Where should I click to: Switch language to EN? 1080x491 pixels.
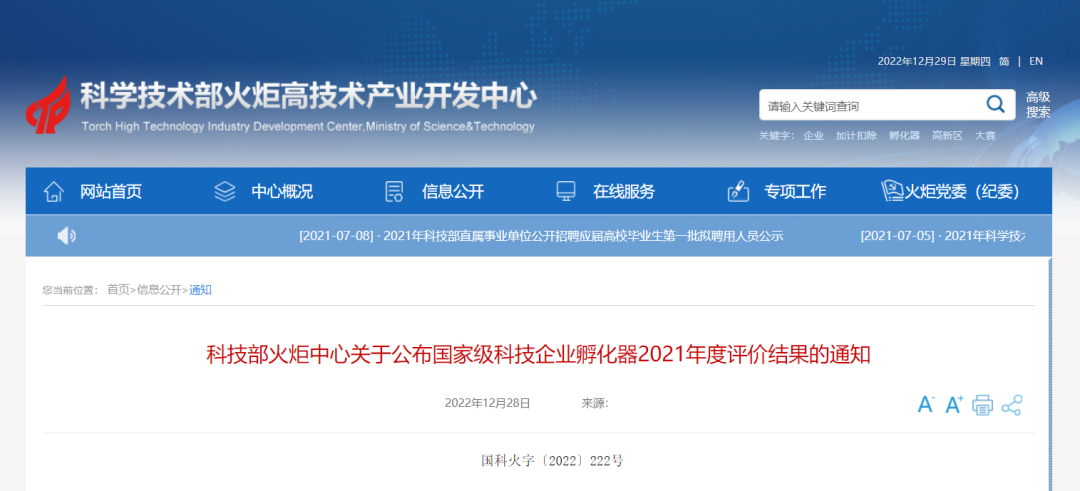pos(1036,61)
